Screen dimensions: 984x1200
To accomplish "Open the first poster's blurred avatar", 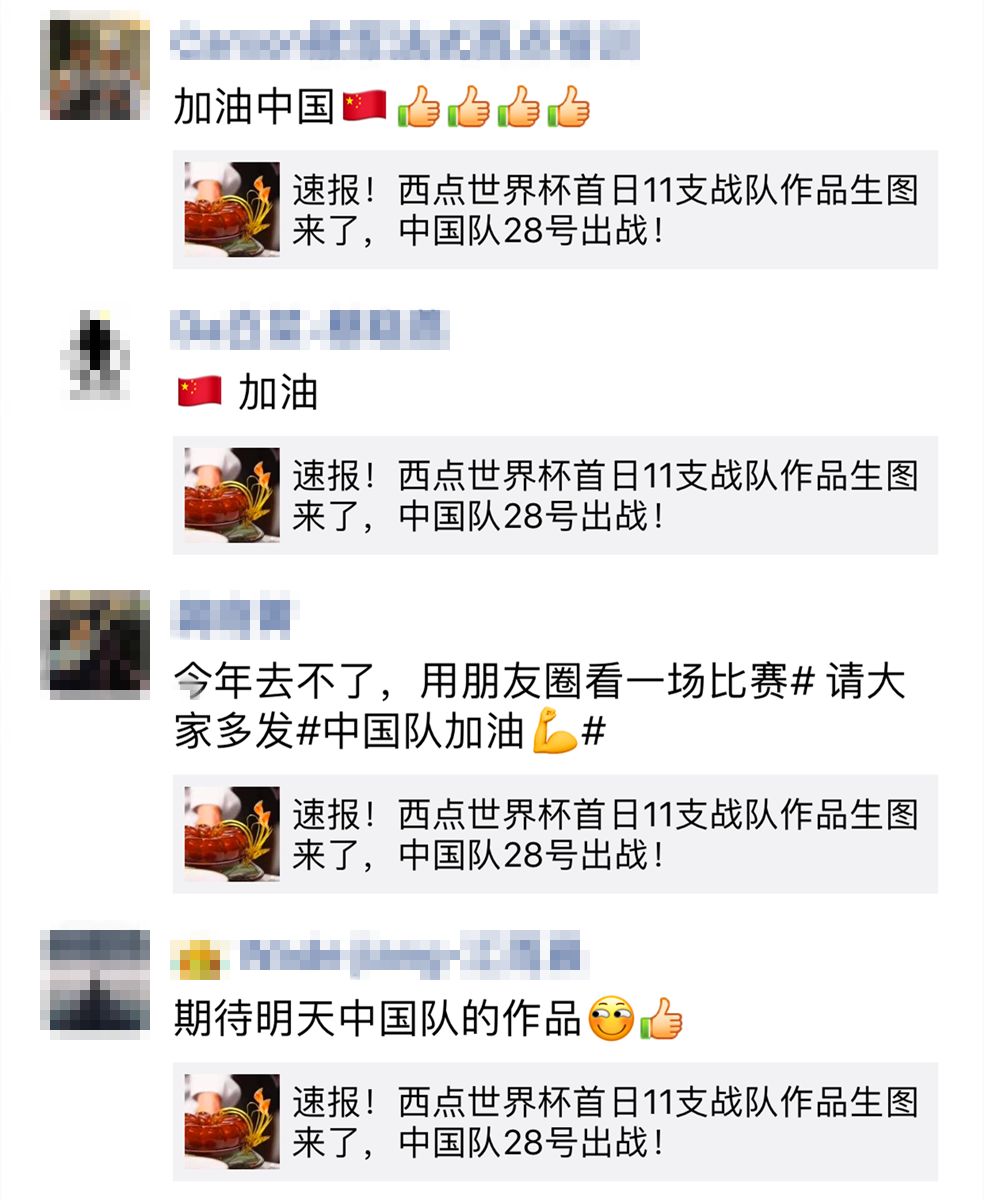I will click(x=100, y=67).
